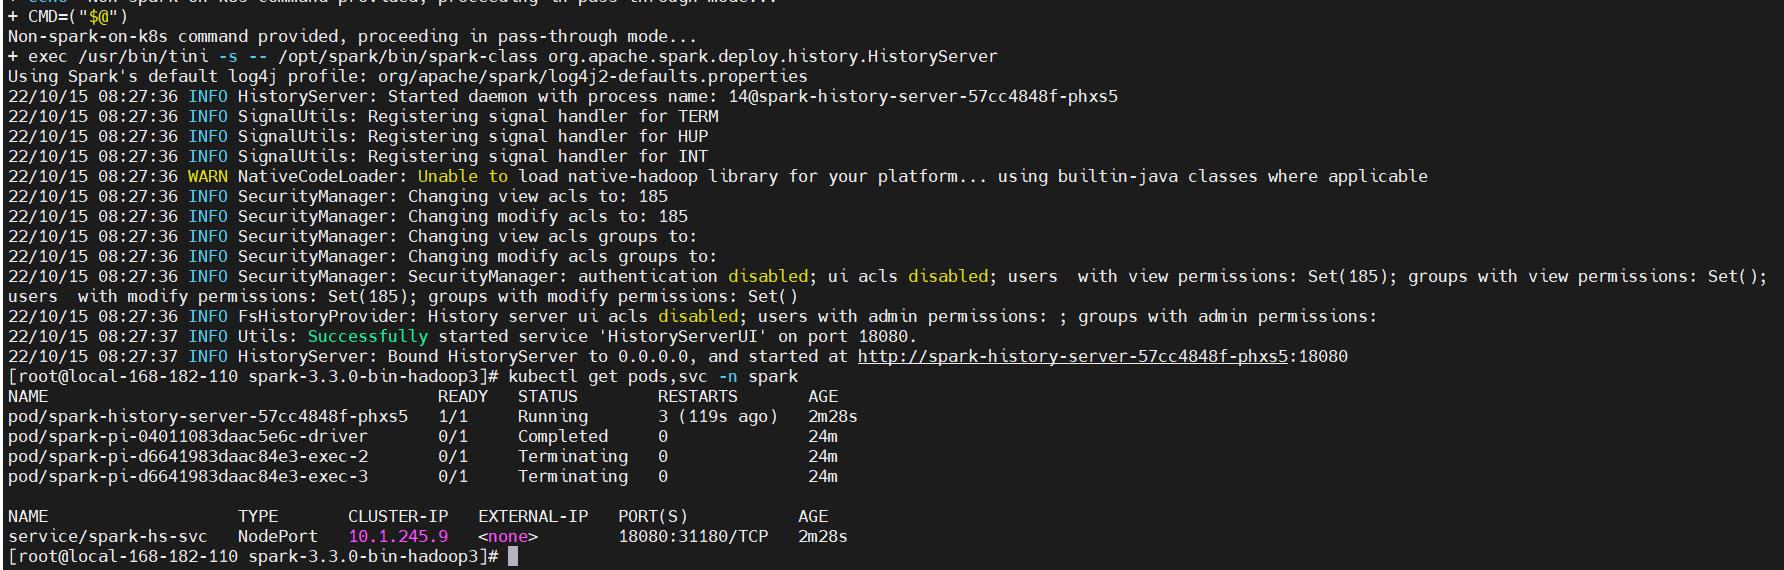Click the TYPE column header
The image size is (1784, 570).
[x=258, y=516]
